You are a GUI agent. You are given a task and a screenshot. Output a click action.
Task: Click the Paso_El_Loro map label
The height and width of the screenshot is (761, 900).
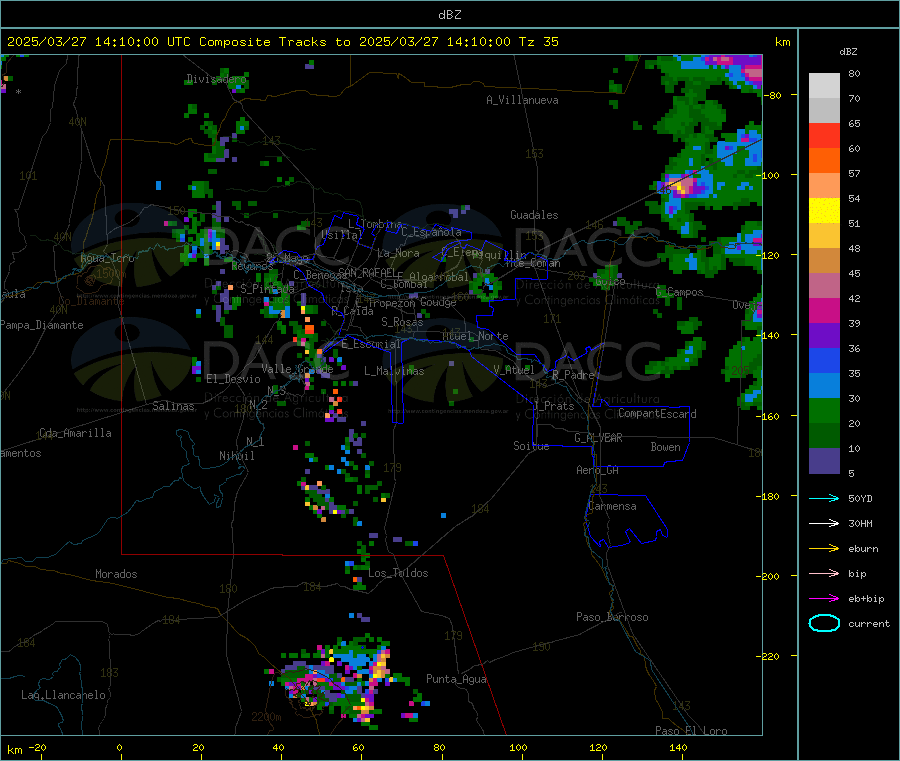coord(691,731)
